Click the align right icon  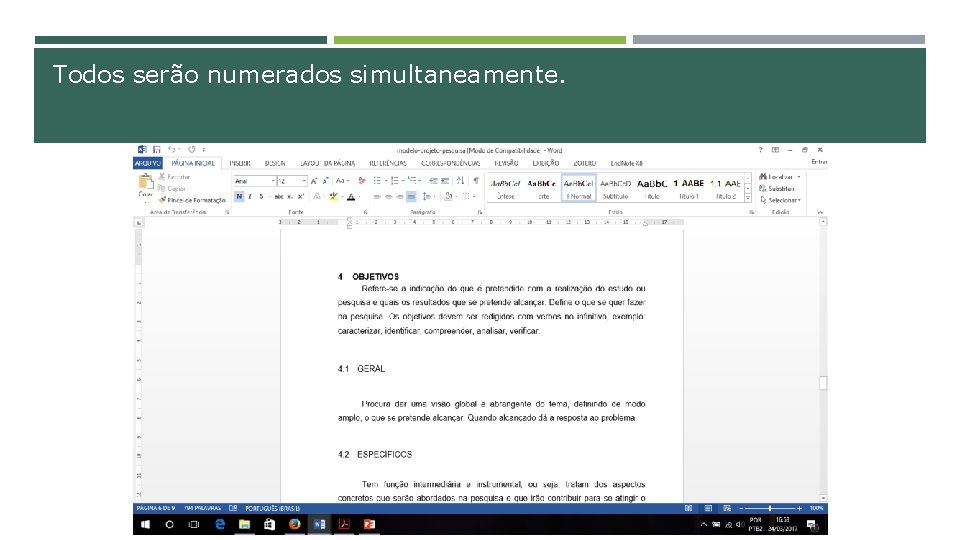tap(400, 197)
